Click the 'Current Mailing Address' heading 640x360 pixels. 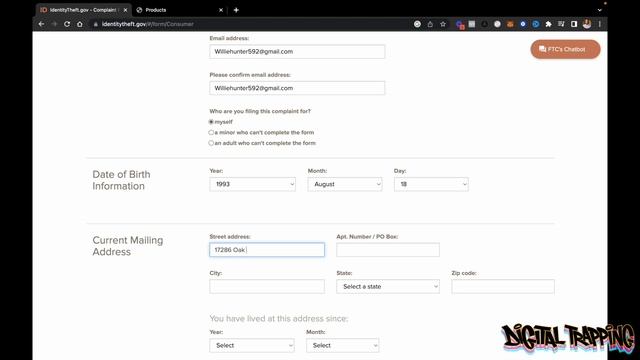pyautogui.click(x=127, y=246)
